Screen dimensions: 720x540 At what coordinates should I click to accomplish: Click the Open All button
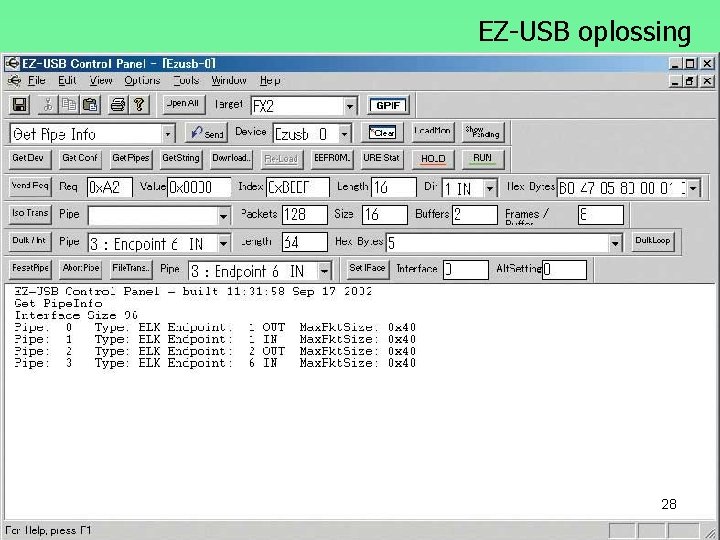pos(184,104)
